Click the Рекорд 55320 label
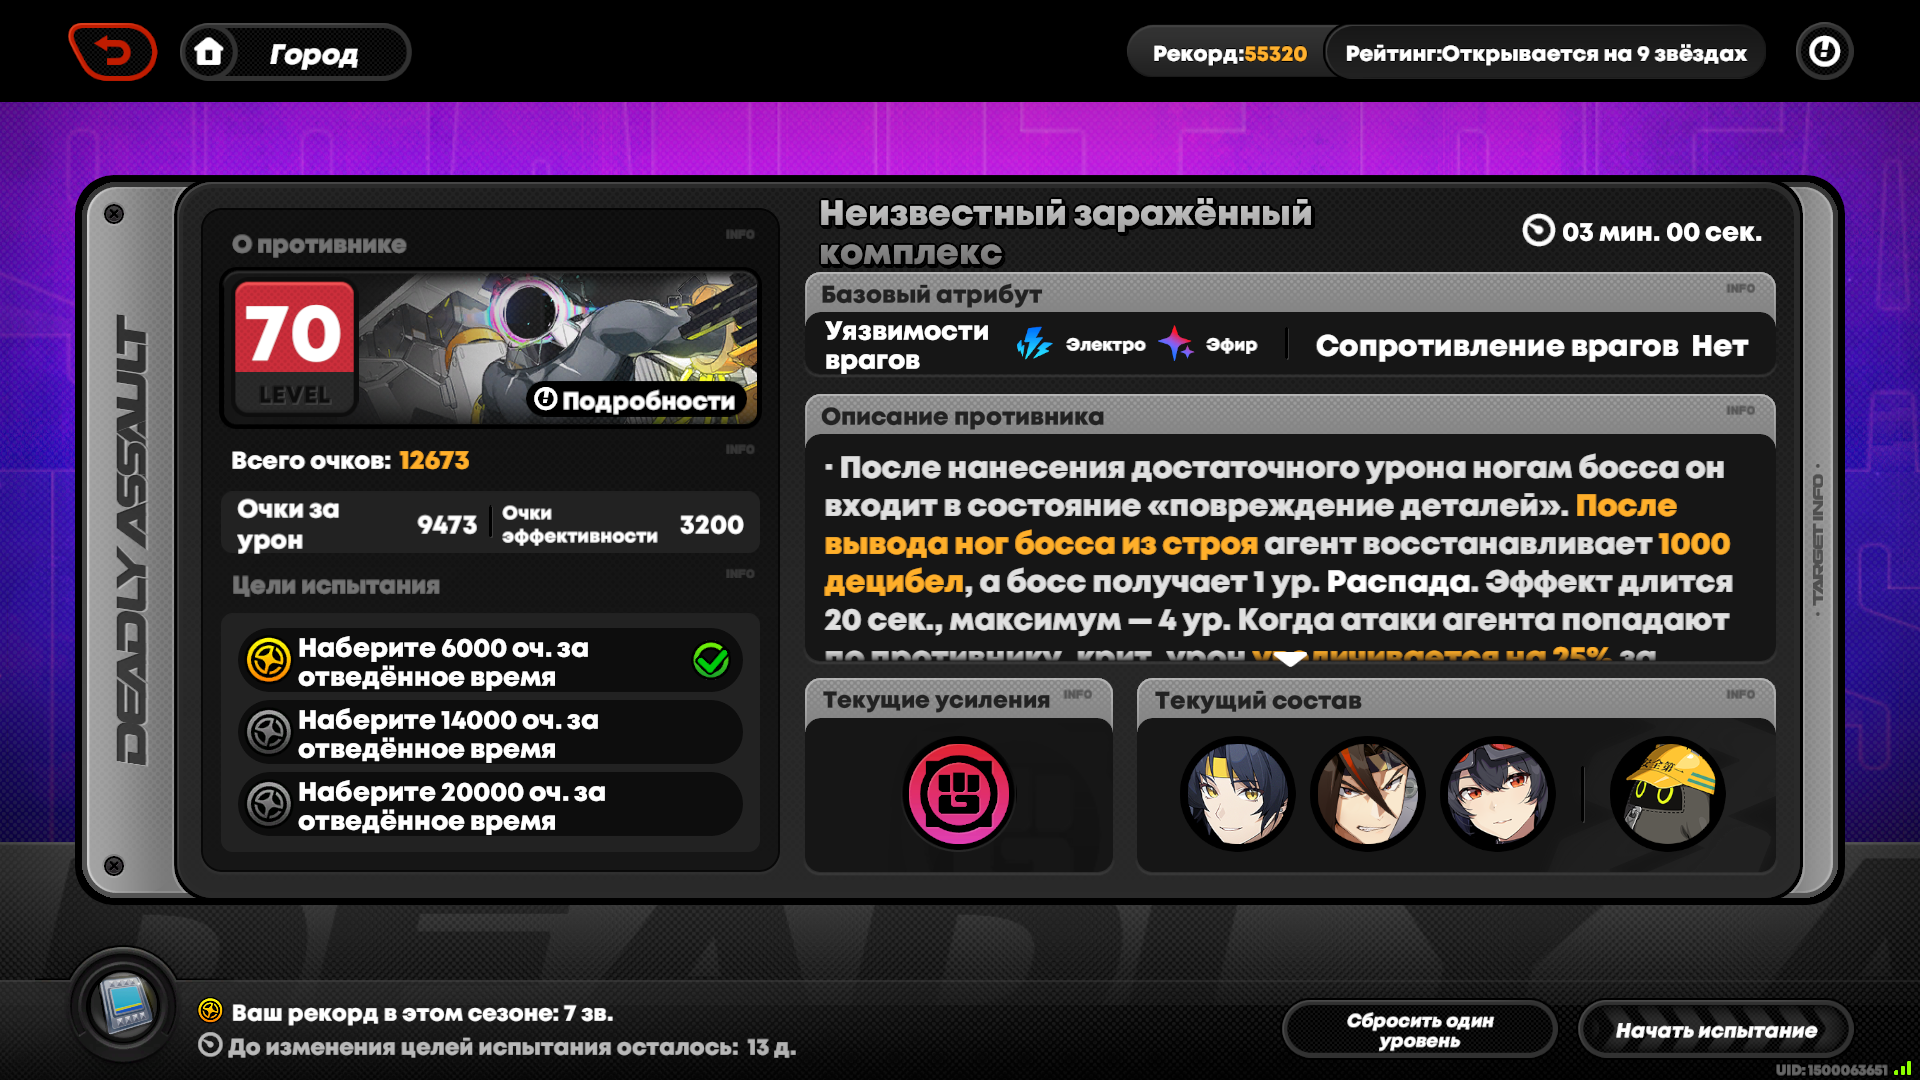Viewport: 1920px width, 1080px height. 1229,53
